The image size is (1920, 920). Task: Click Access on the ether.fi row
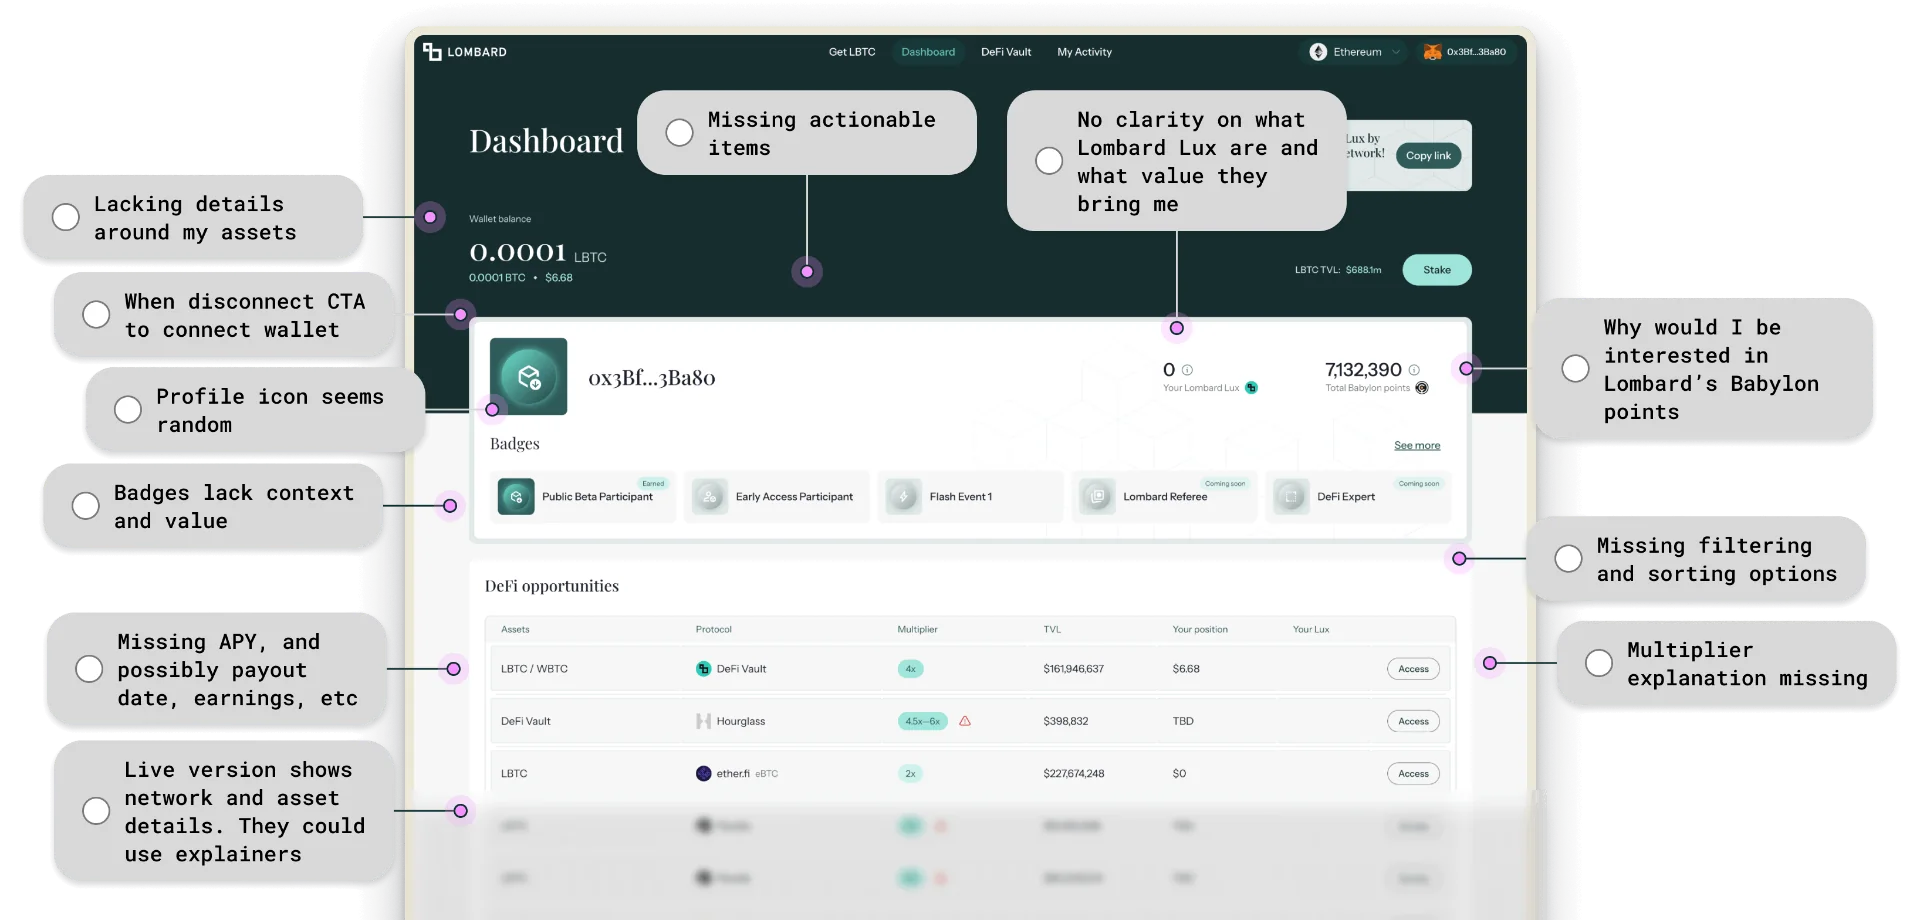[1413, 773]
